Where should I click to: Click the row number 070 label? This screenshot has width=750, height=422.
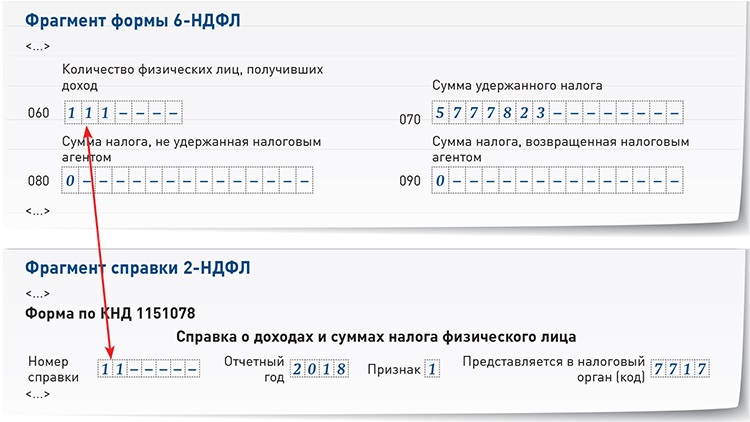[410, 118]
